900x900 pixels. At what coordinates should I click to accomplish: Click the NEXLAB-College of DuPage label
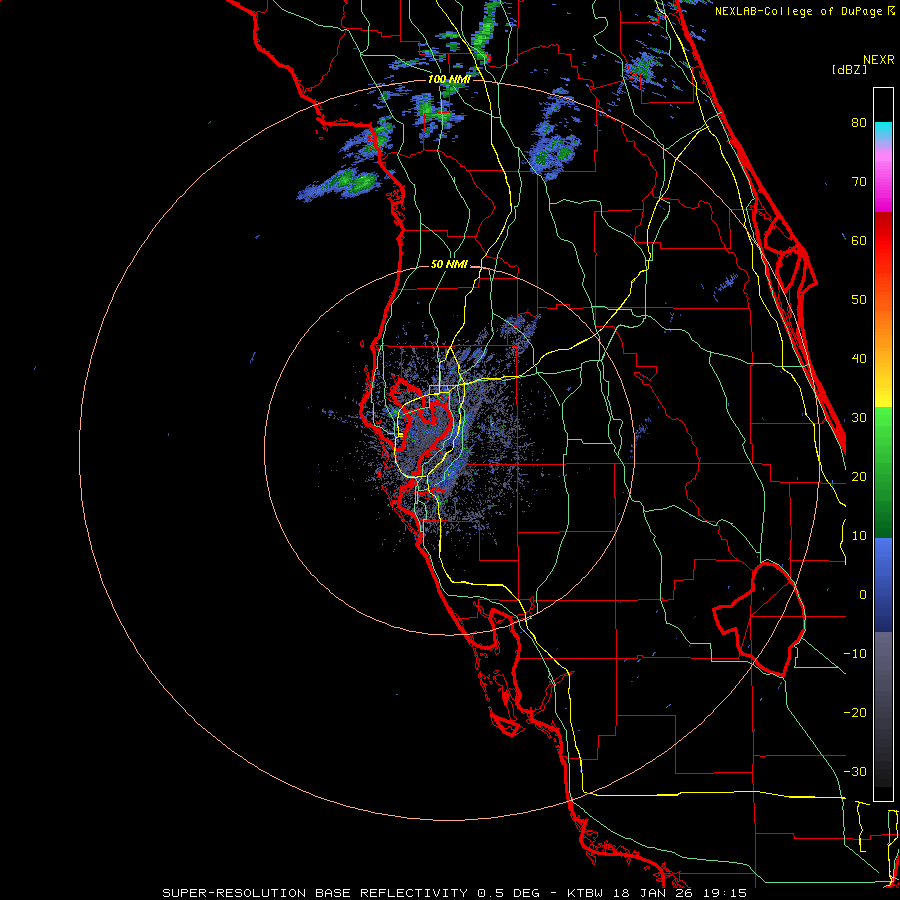pyautogui.click(x=798, y=11)
